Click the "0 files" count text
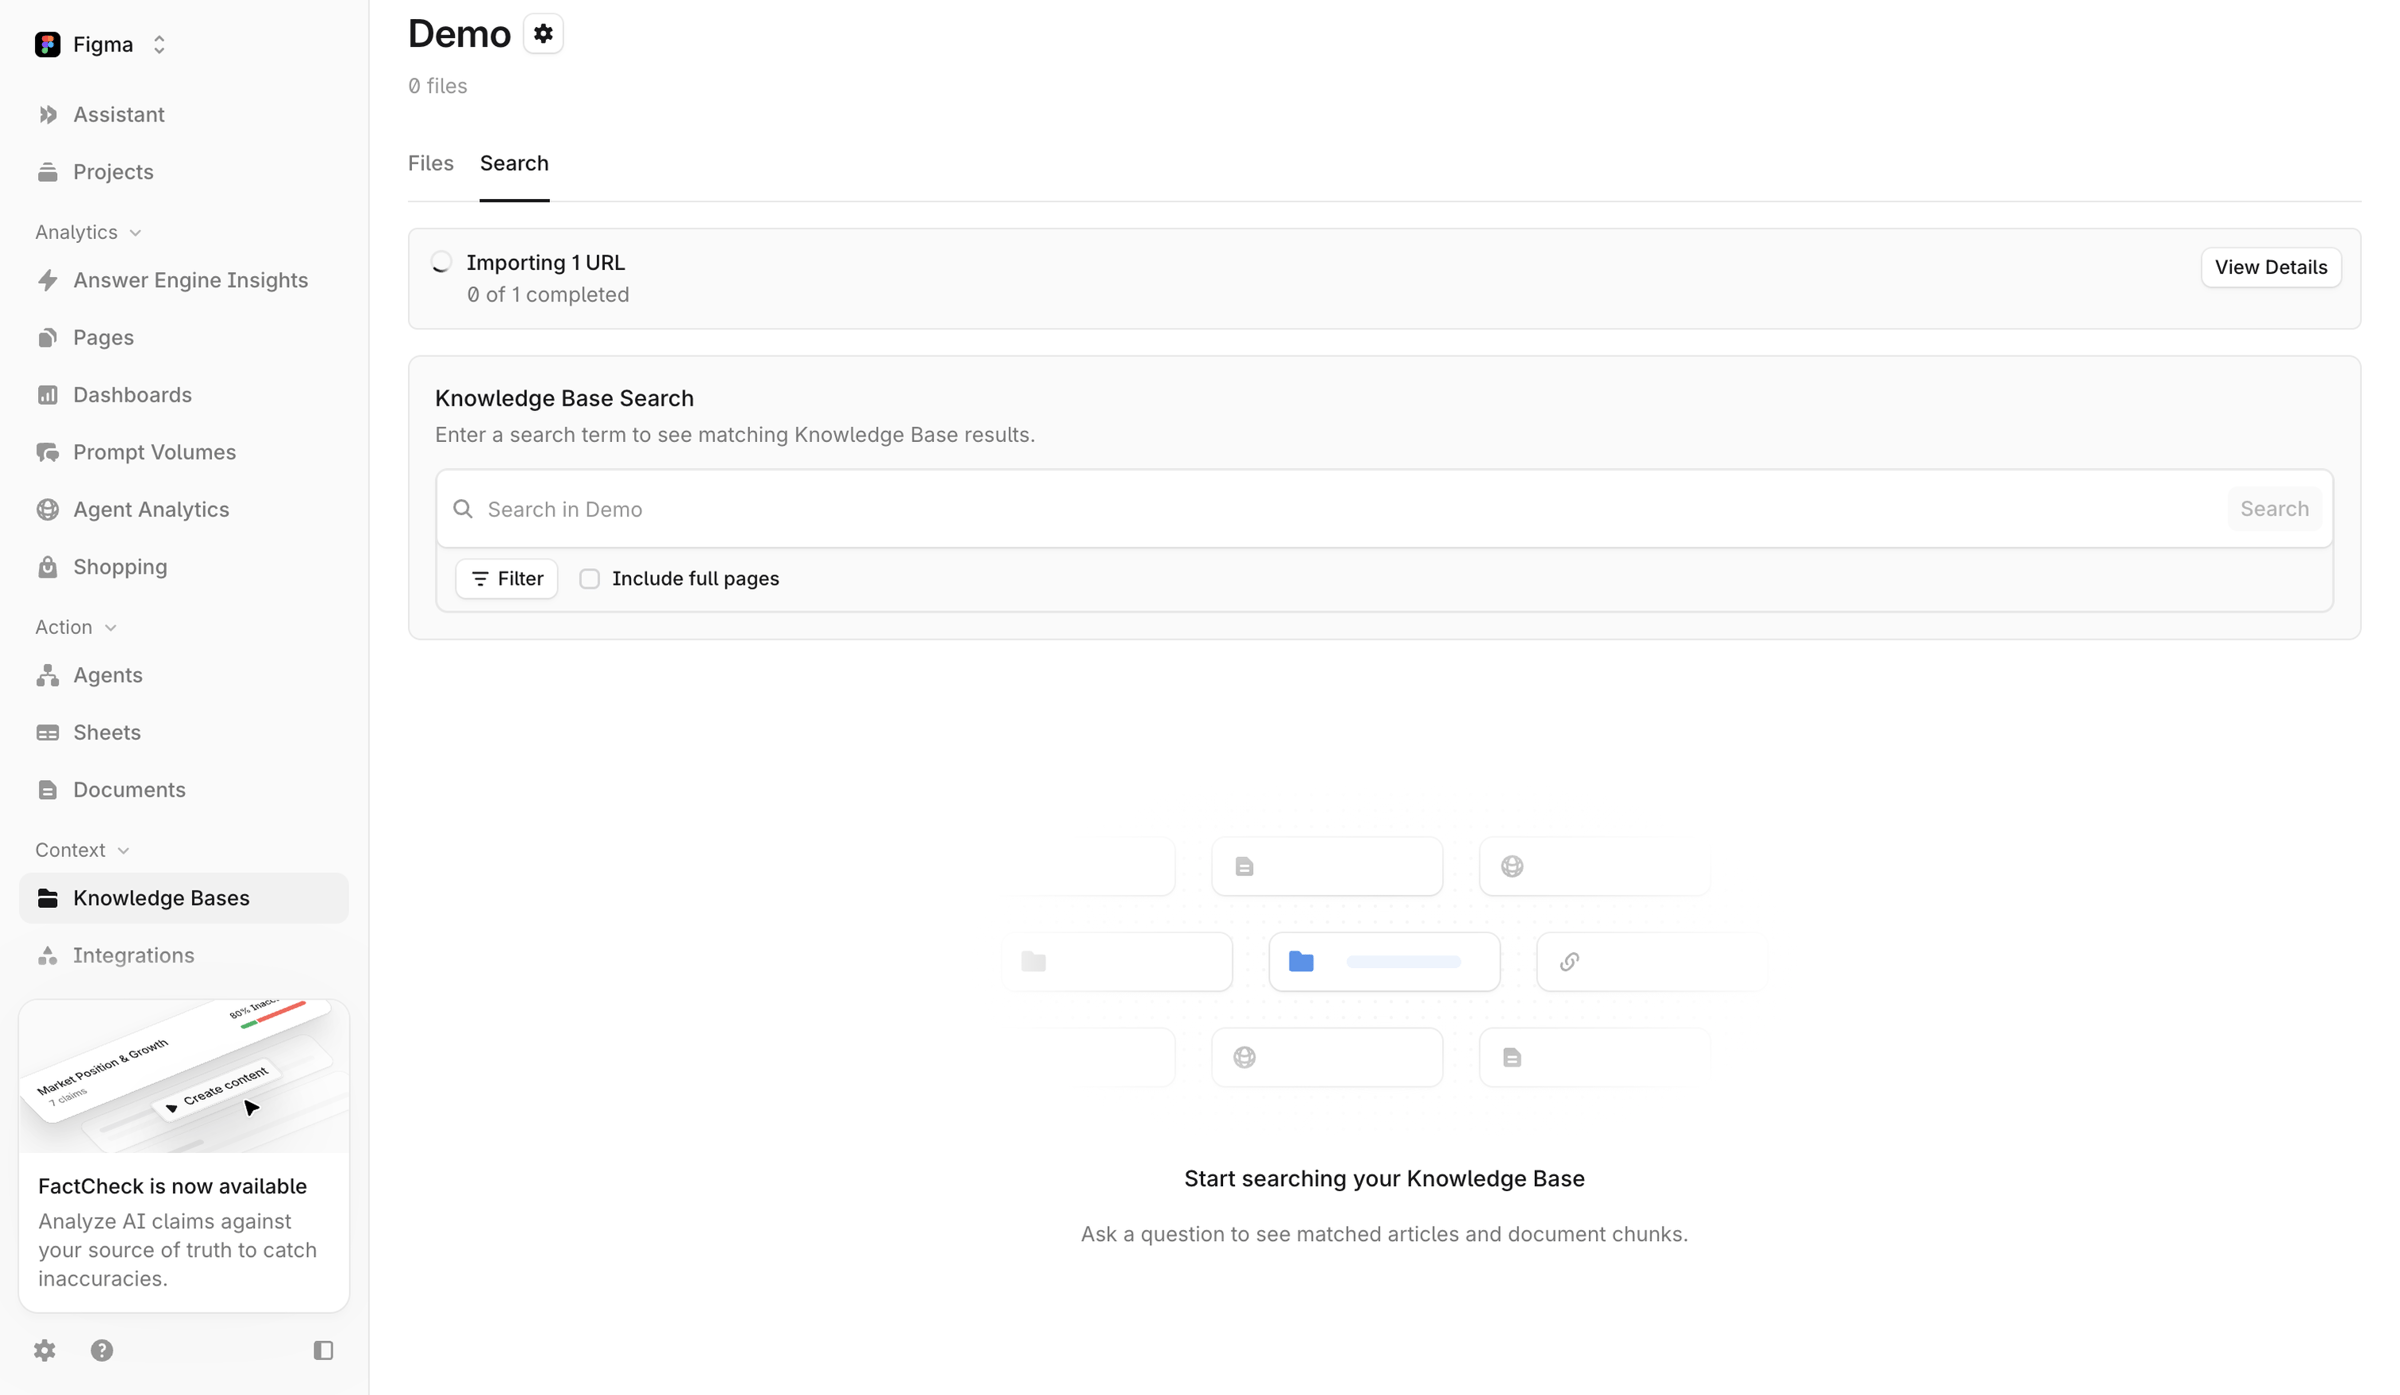Screen dimensions: 2400x1395 (x=438, y=86)
